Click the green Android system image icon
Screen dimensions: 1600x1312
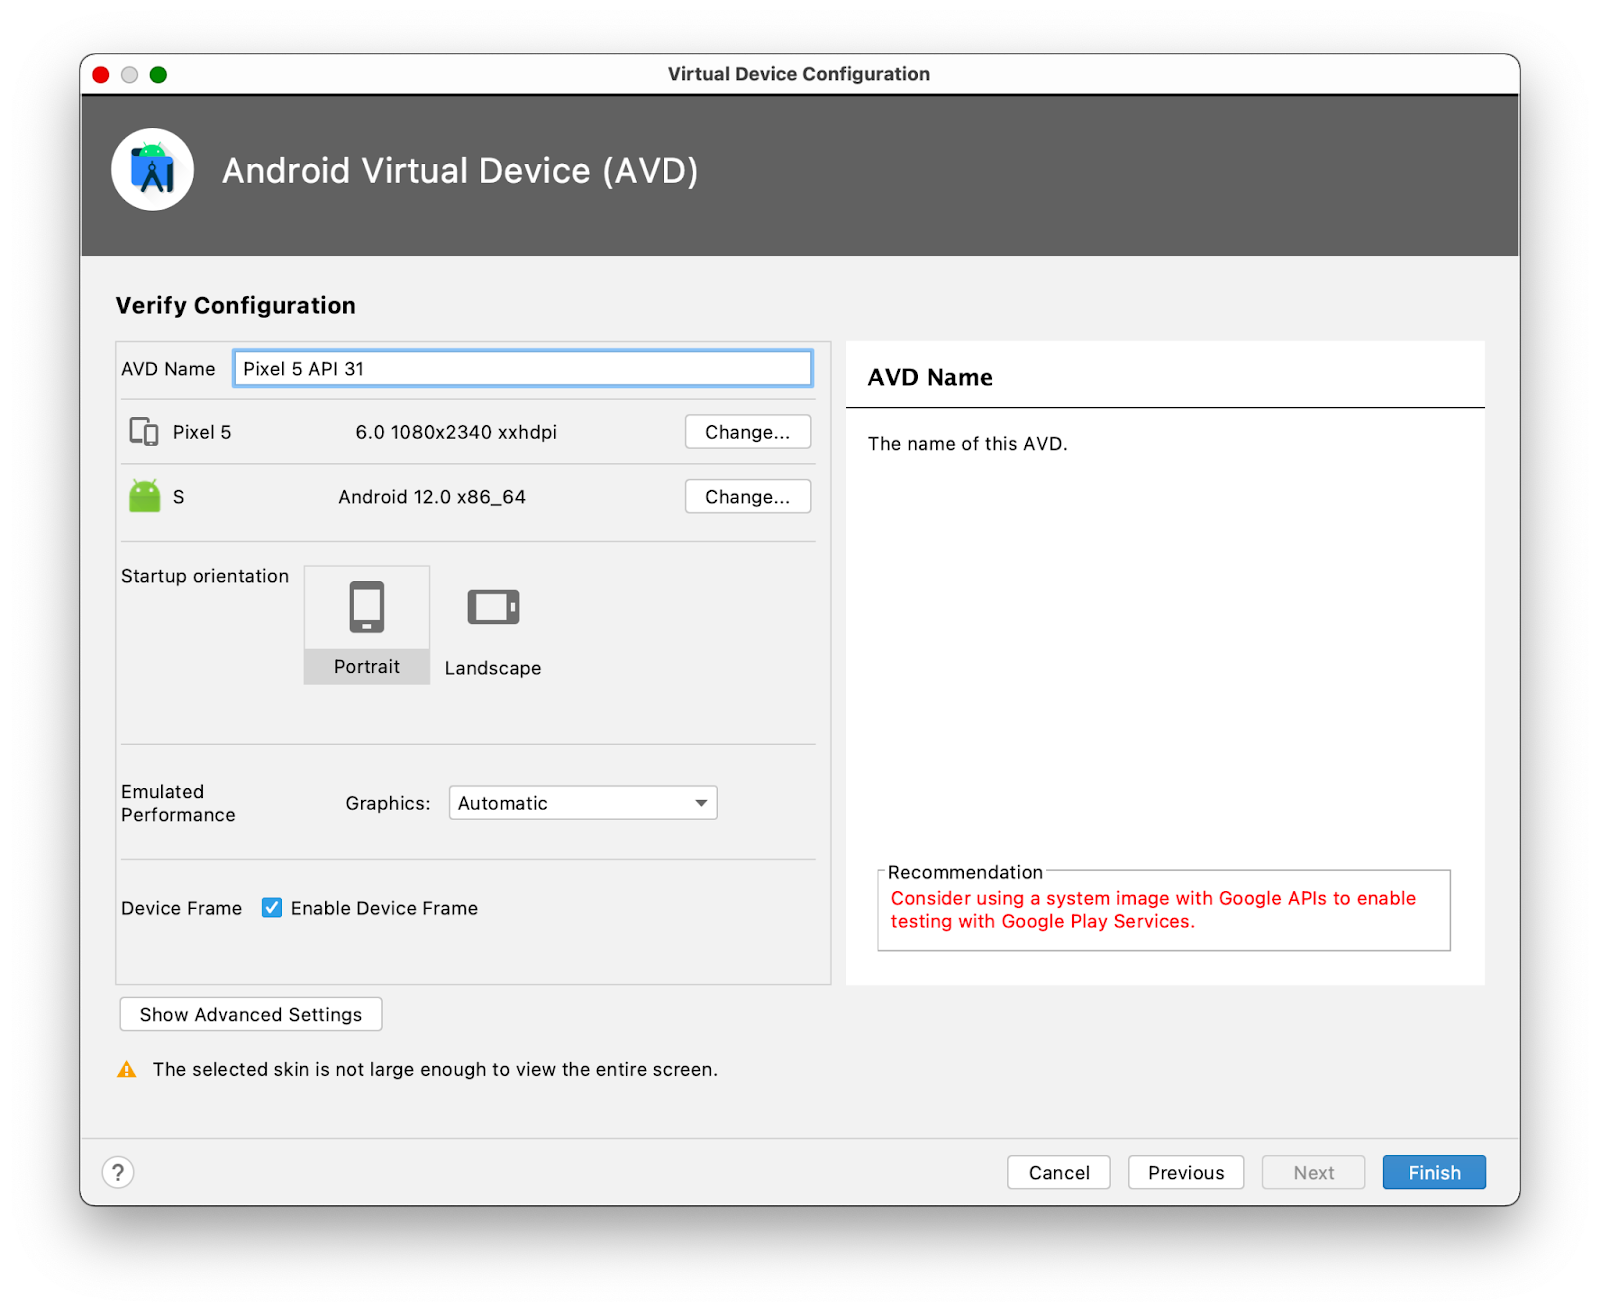tap(145, 496)
